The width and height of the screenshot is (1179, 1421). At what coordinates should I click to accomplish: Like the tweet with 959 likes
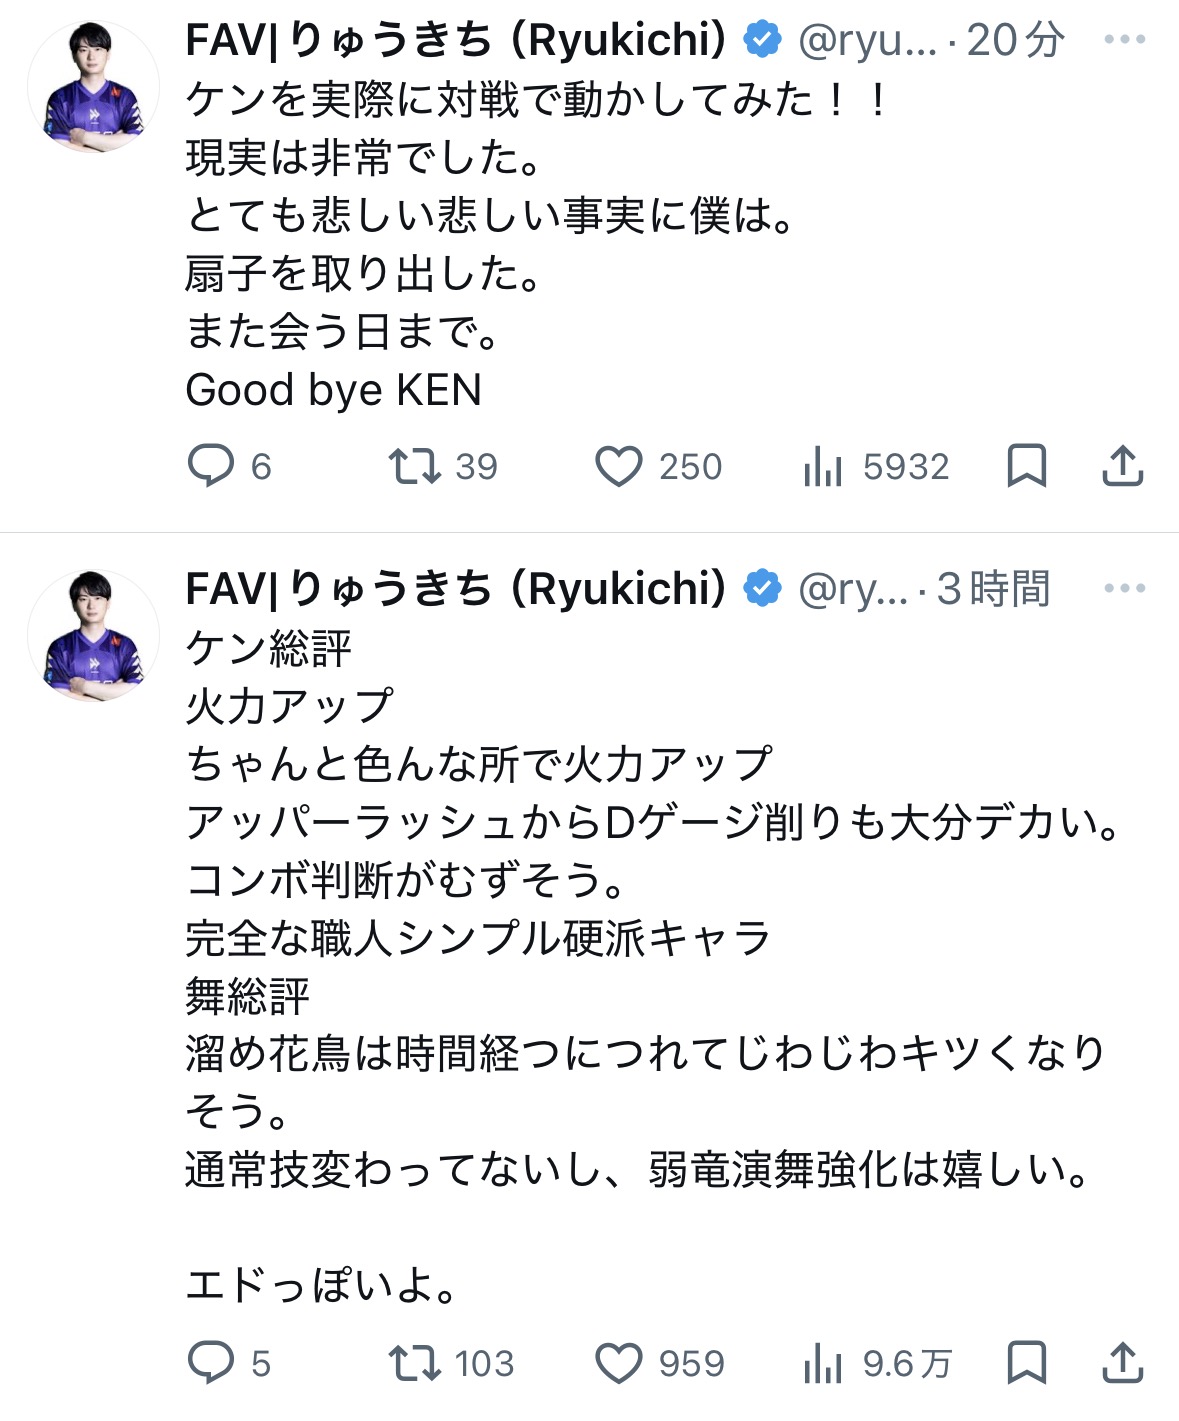[618, 1362]
